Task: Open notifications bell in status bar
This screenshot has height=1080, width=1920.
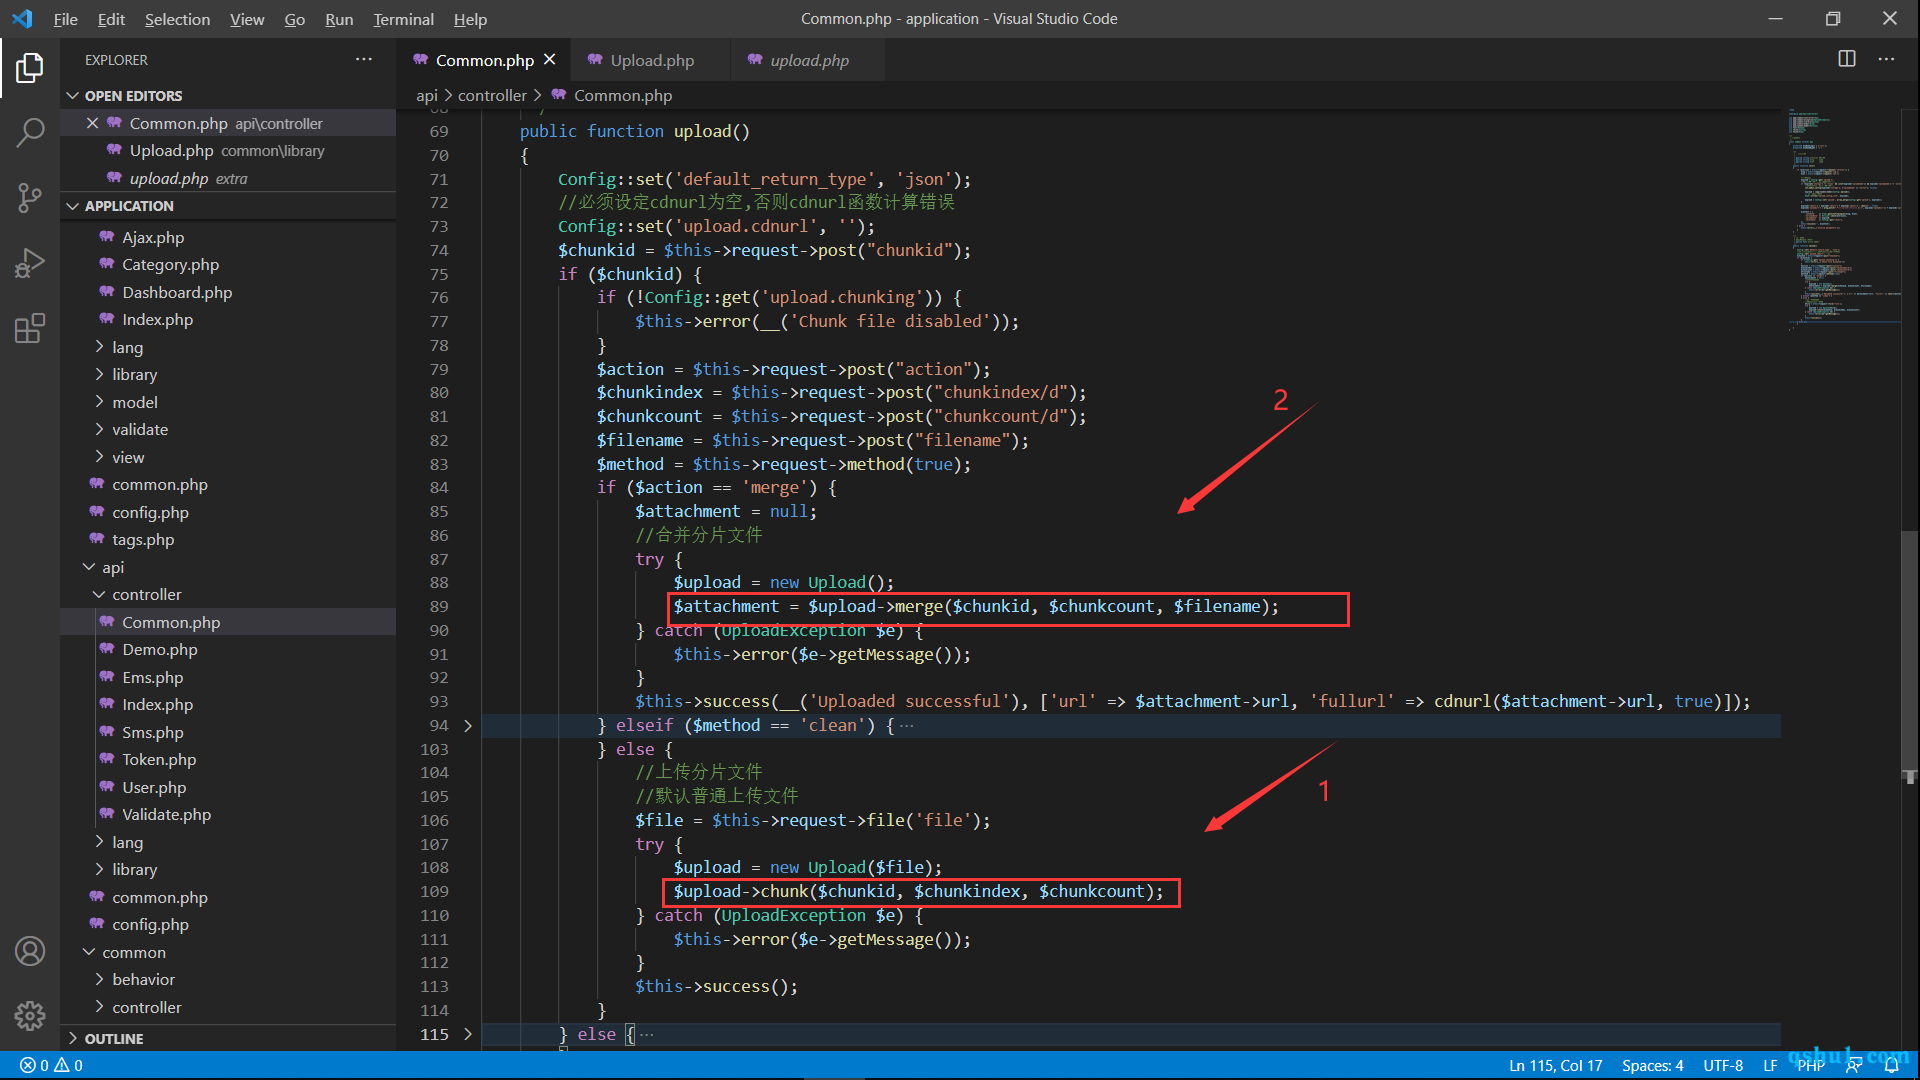Action: [x=1892, y=1065]
